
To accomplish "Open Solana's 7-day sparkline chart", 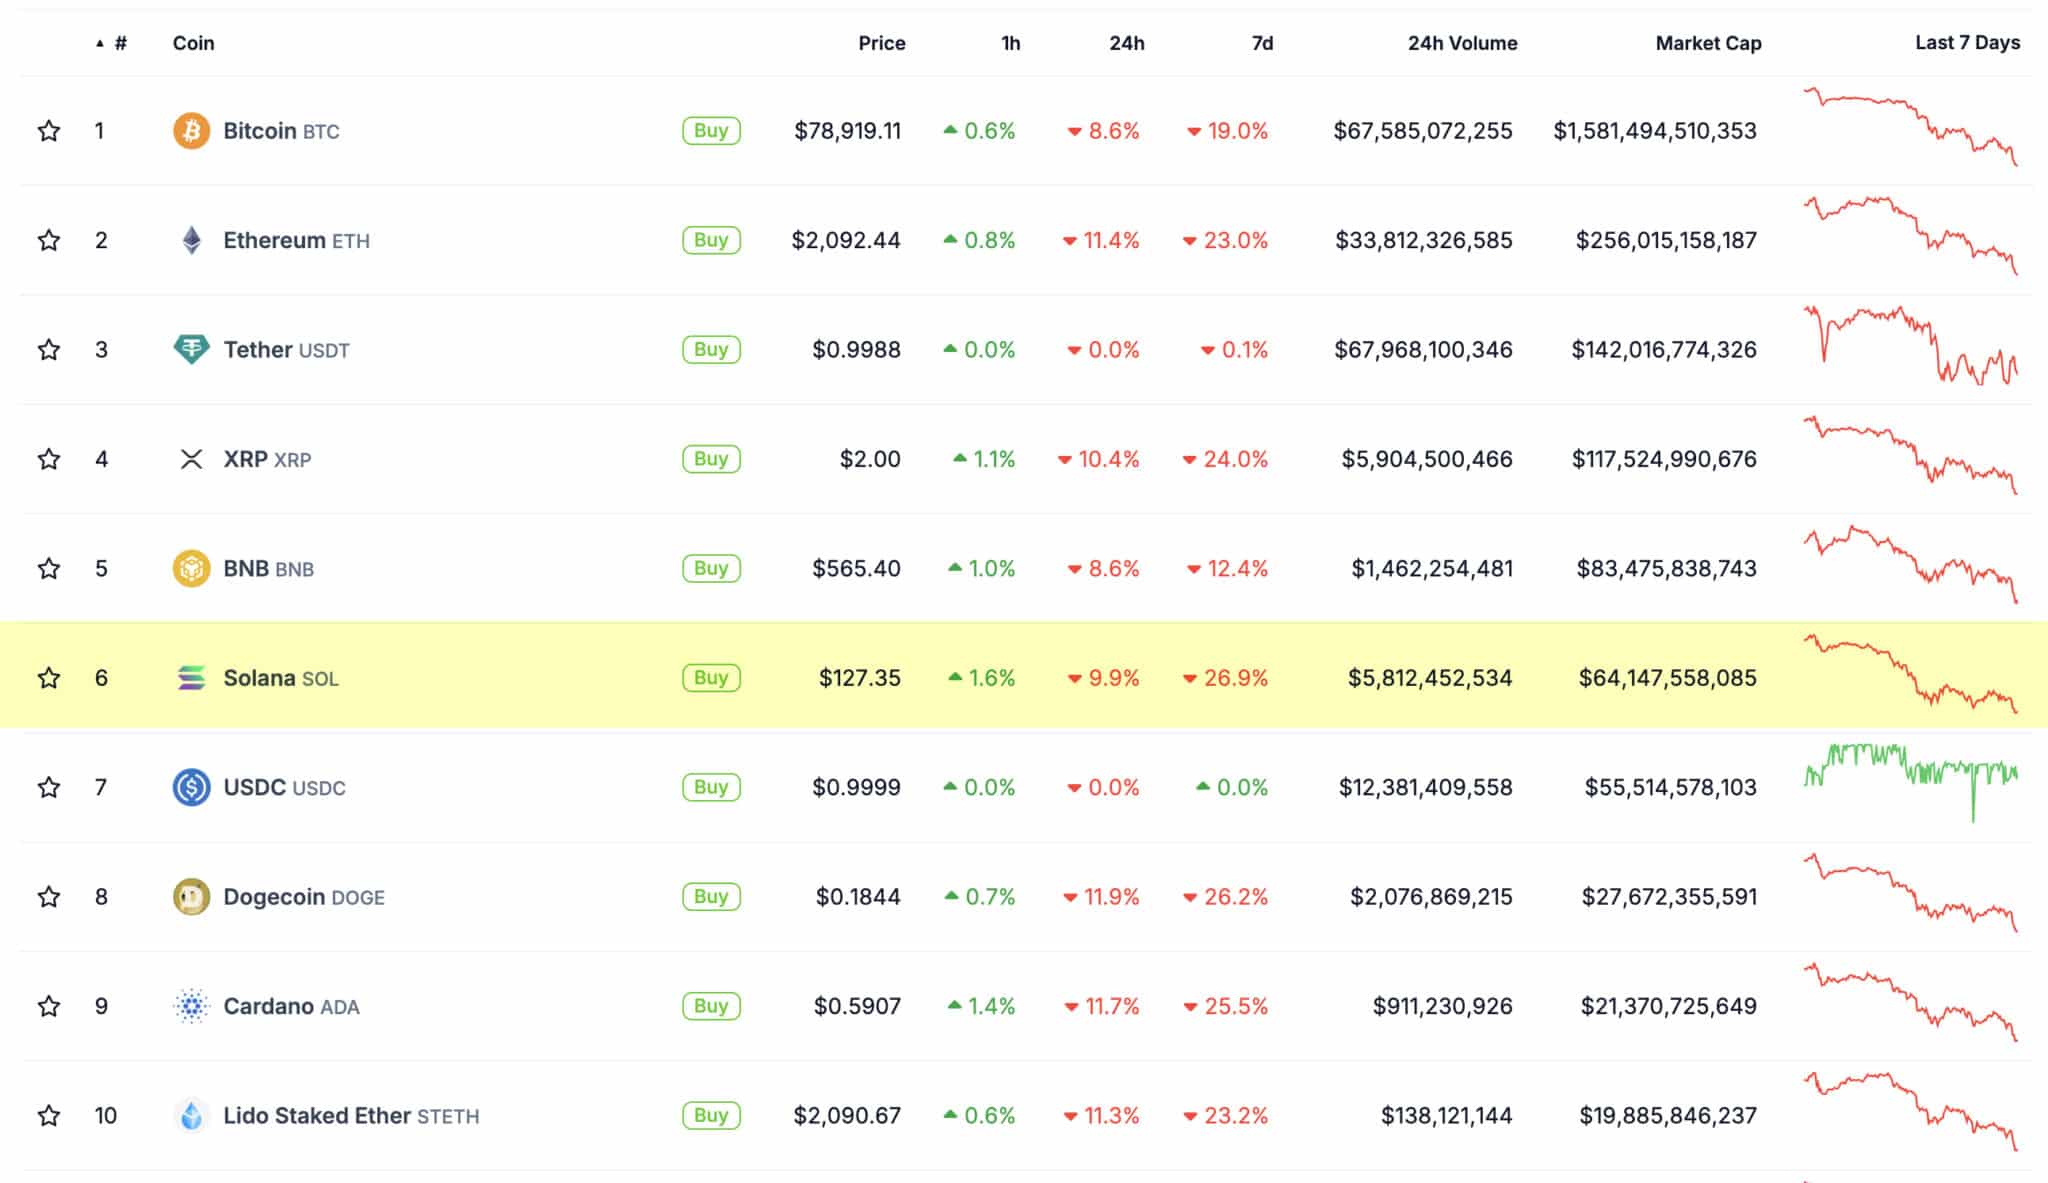I will [x=1911, y=674].
